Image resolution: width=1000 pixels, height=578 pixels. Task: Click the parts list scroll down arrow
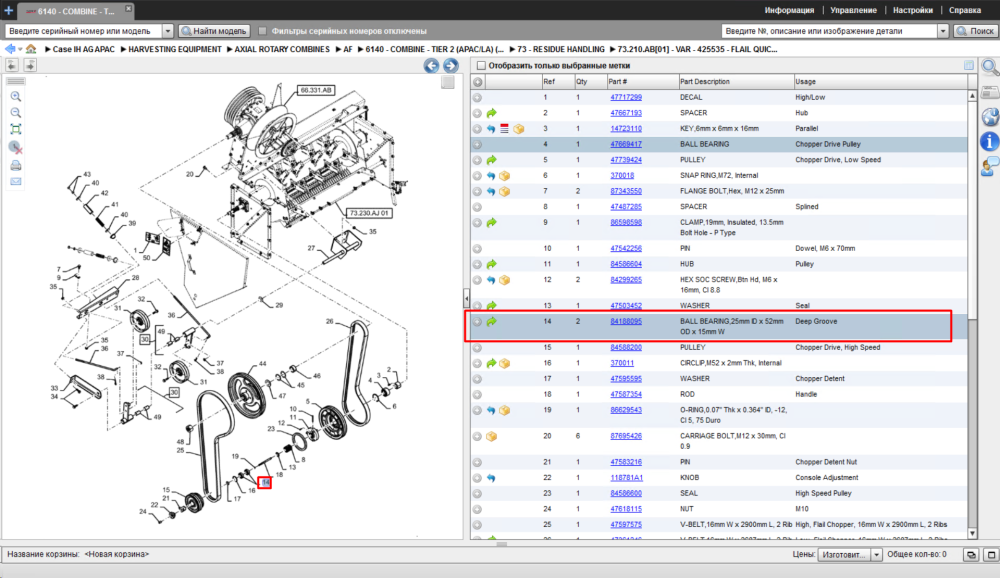click(973, 533)
